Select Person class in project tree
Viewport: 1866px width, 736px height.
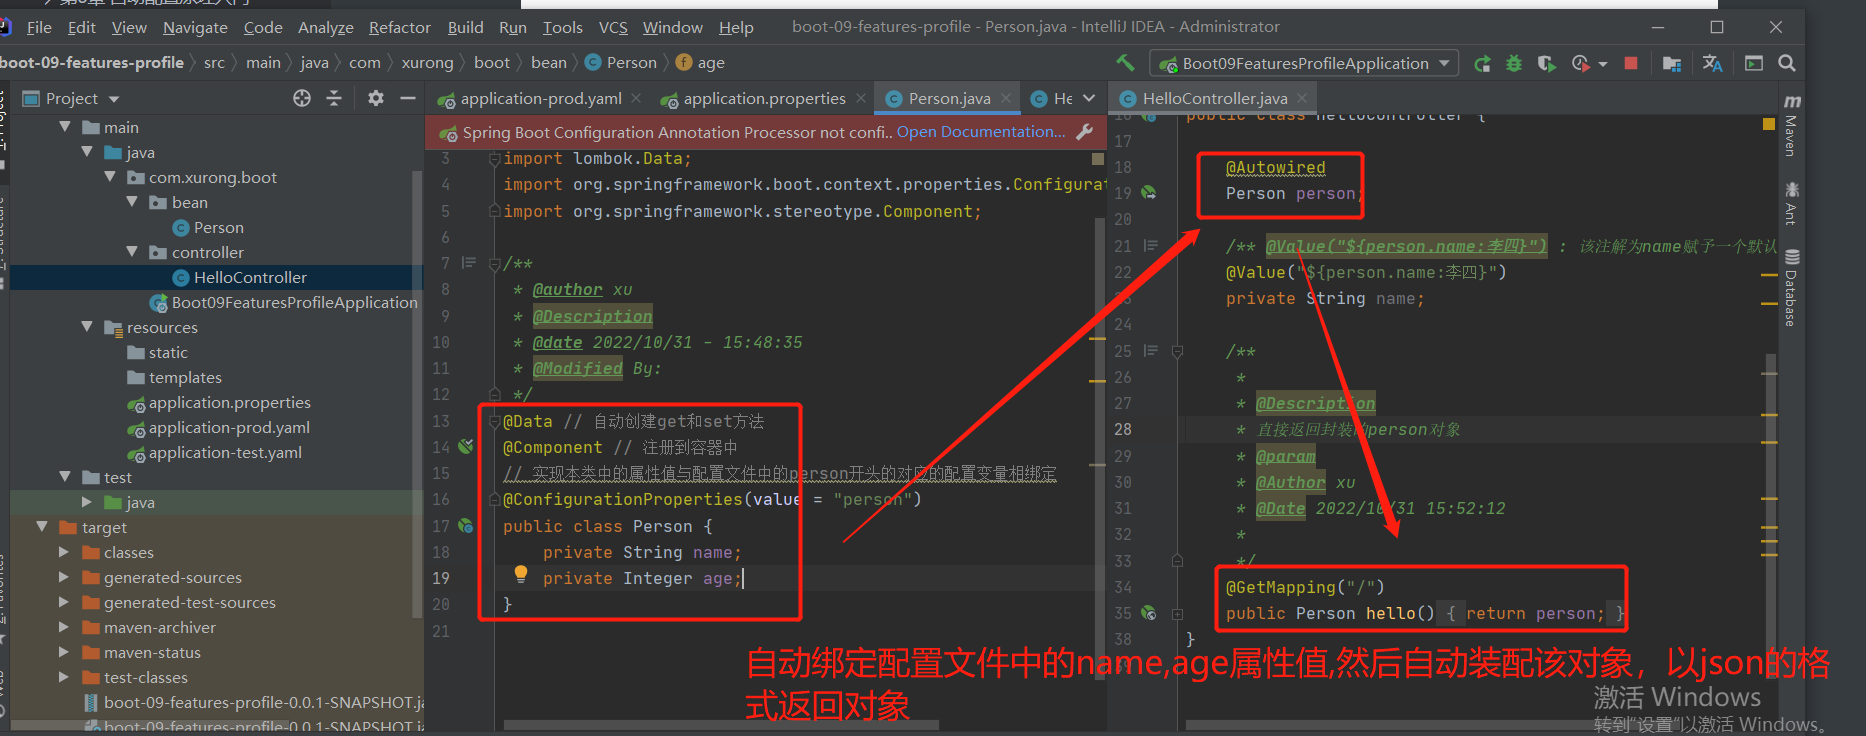click(x=218, y=227)
